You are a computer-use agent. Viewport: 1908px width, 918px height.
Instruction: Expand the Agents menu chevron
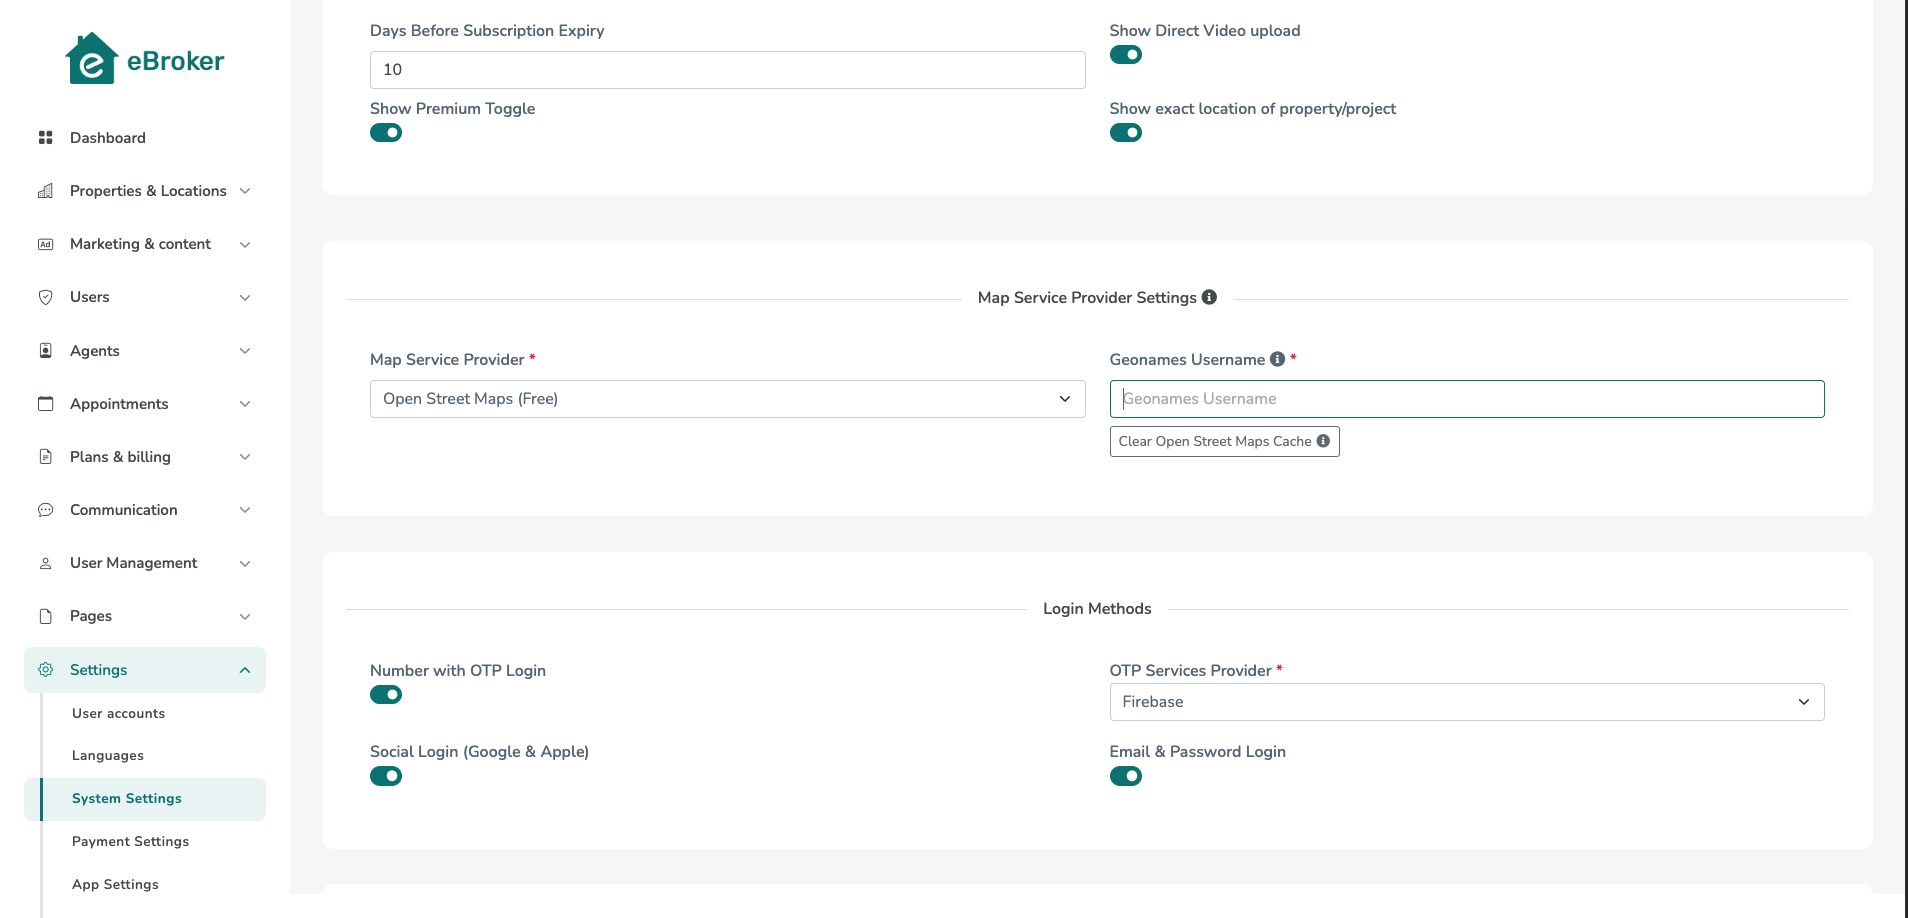245,350
